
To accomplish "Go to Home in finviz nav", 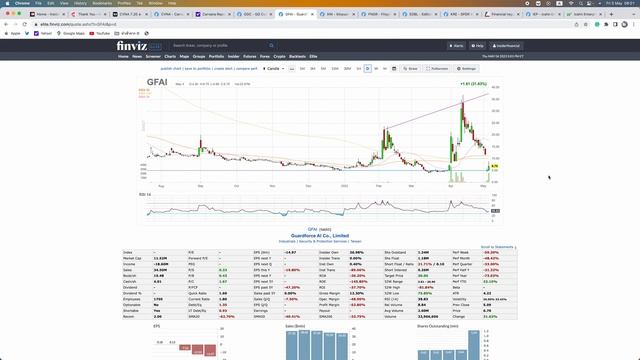I will tap(123, 56).
